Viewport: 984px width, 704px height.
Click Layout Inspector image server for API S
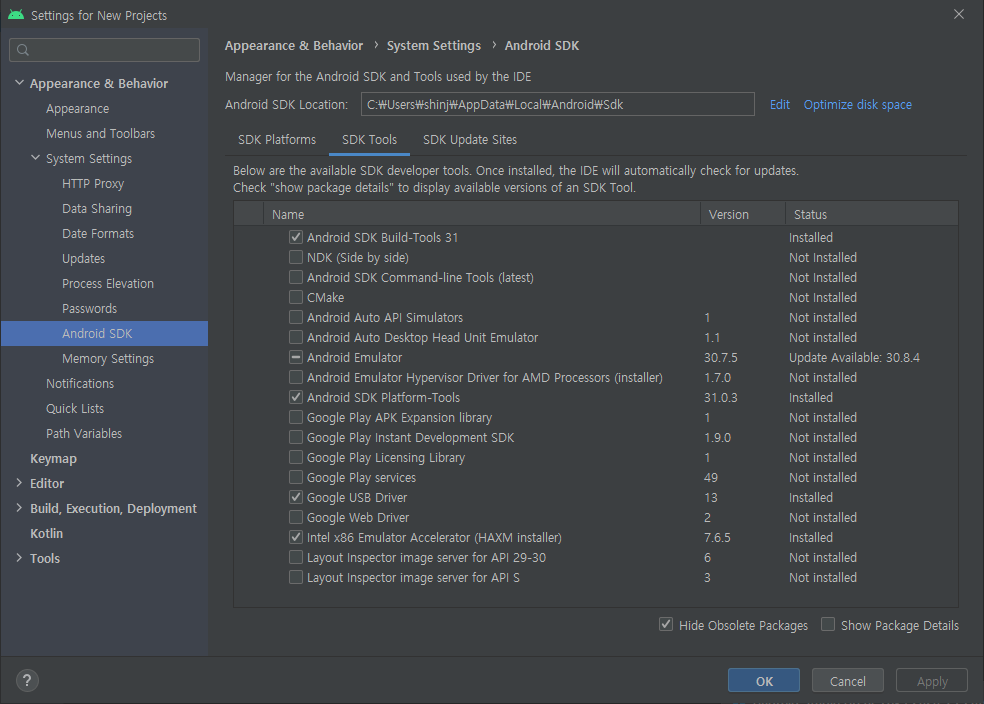pos(413,578)
